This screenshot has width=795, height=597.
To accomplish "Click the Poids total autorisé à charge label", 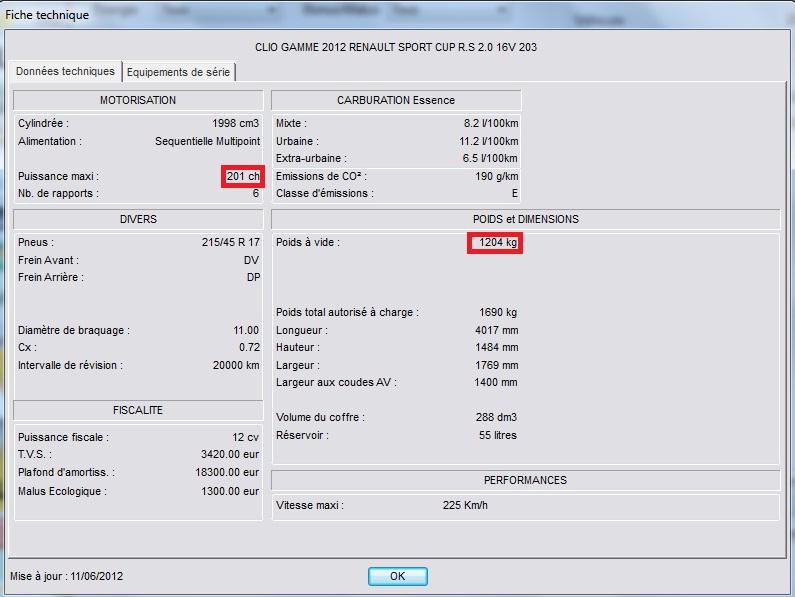I will point(347,312).
